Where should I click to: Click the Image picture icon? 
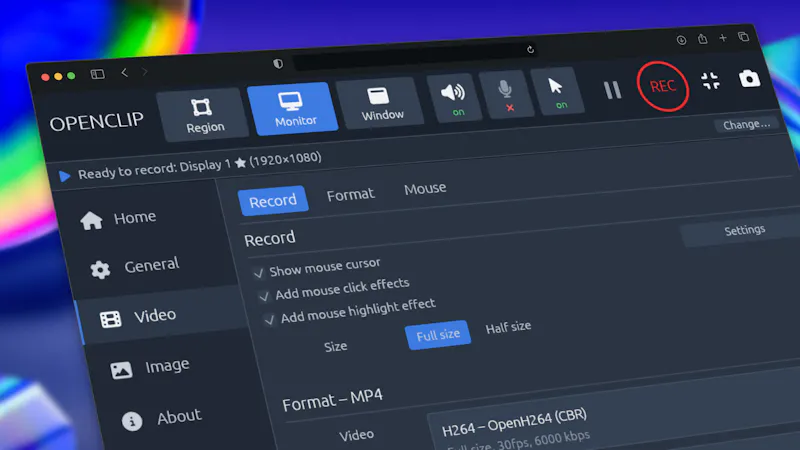[x=121, y=370]
